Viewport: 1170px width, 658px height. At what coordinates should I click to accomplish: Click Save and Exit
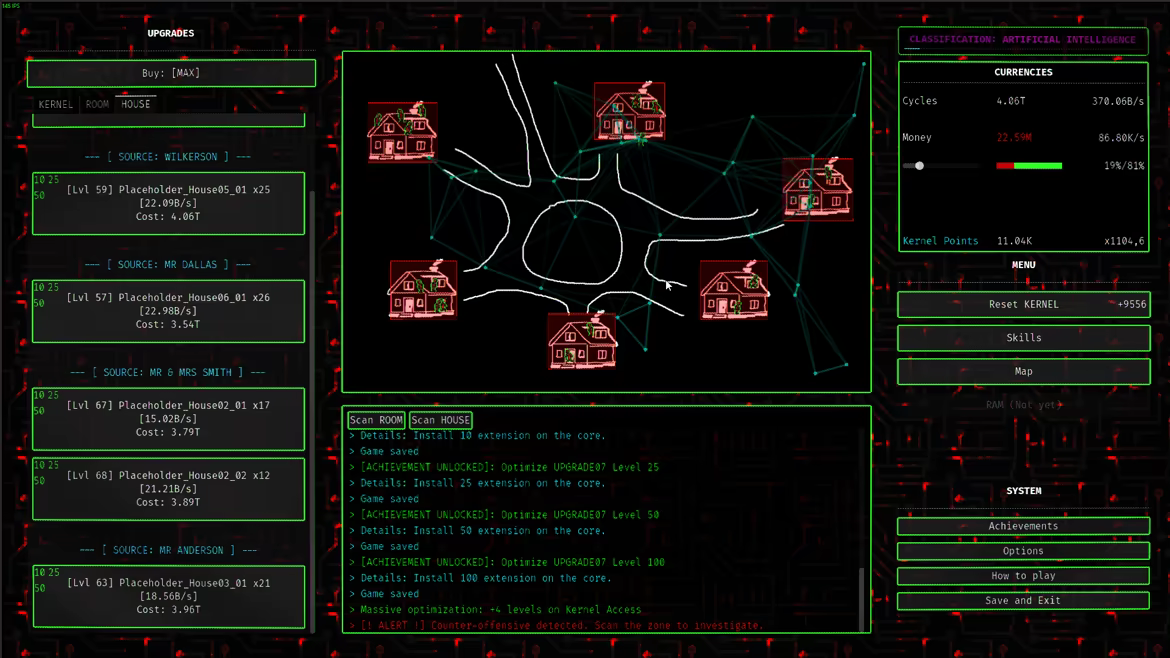[x=1023, y=601]
